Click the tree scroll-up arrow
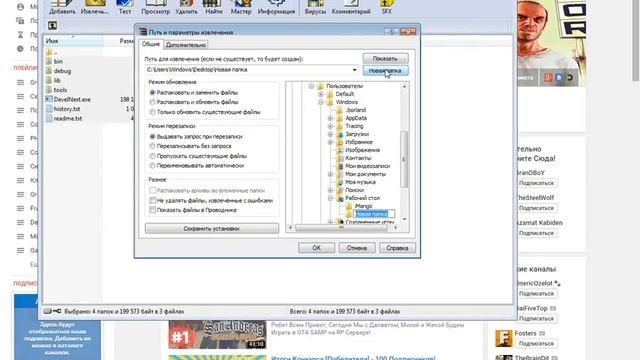Viewport: 640px width, 360px height. coord(404,87)
